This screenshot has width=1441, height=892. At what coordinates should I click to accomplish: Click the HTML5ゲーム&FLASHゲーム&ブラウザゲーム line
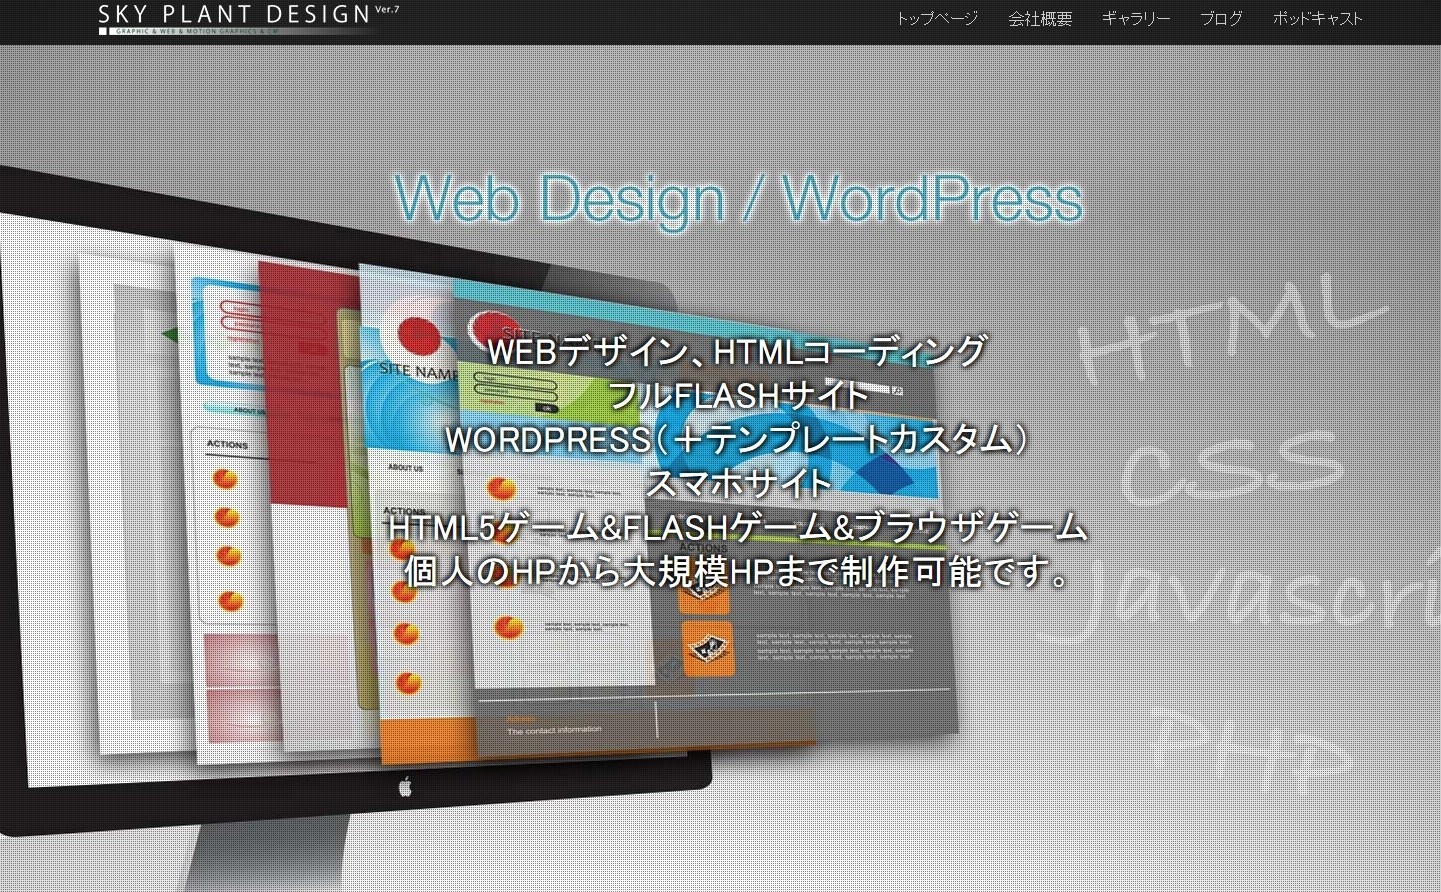(737, 527)
